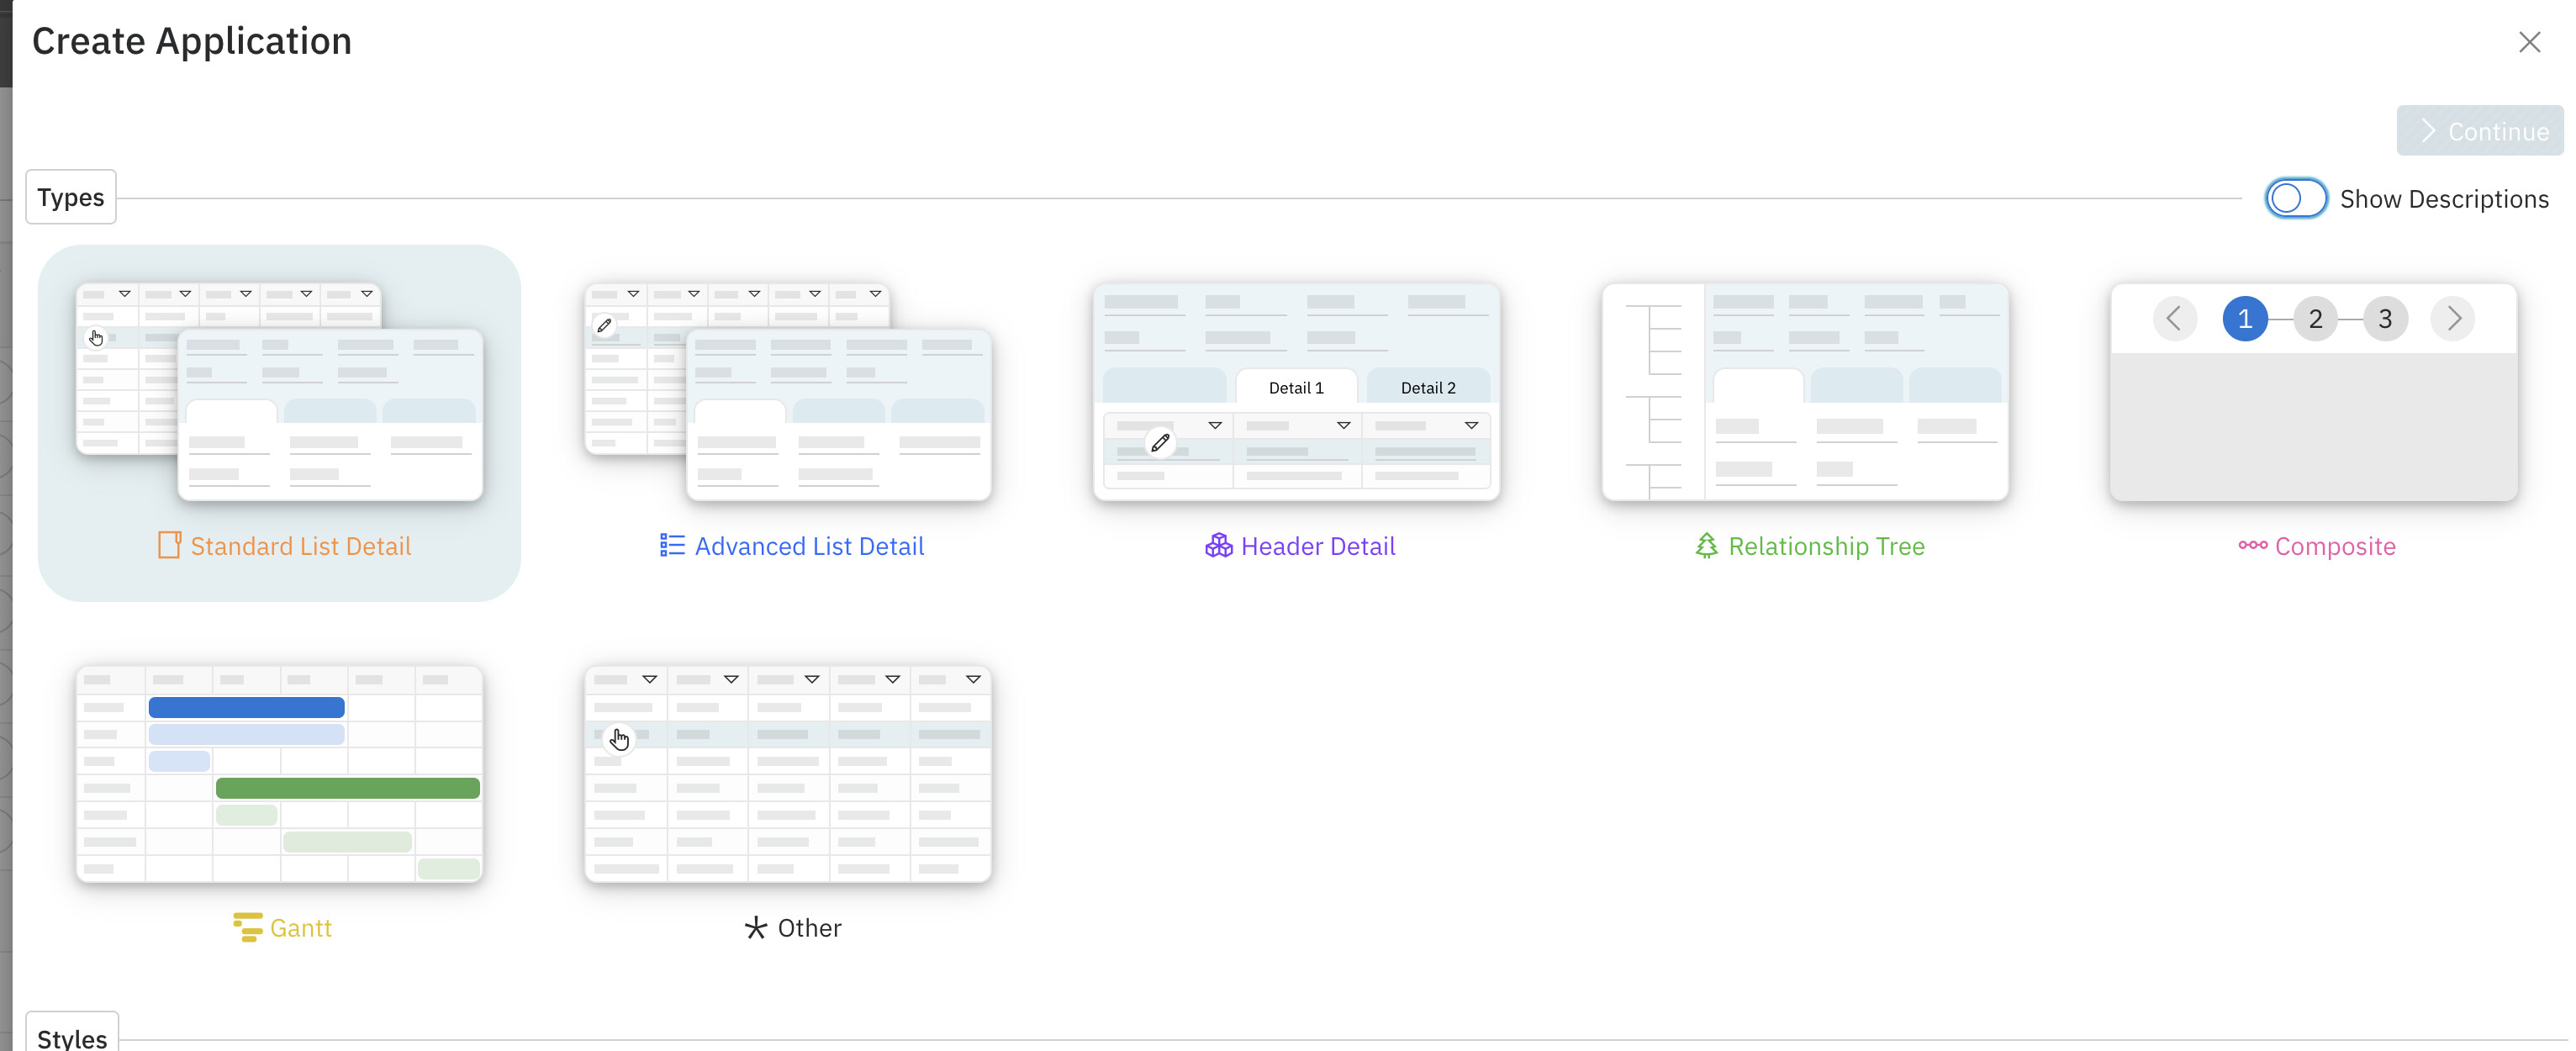The height and width of the screenshot is (1051, 2576).
Task: Click the Continue arrow icon
Action: click(x=2427, y=131)
